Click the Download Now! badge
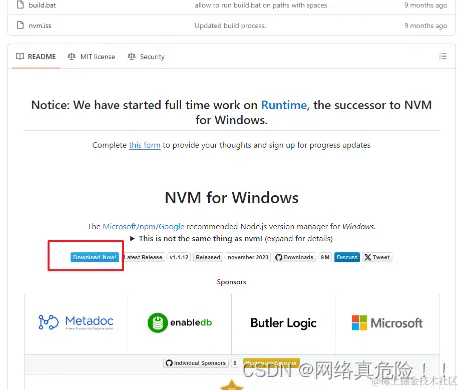This screenshot has width=461, height=390. (95, 257)
